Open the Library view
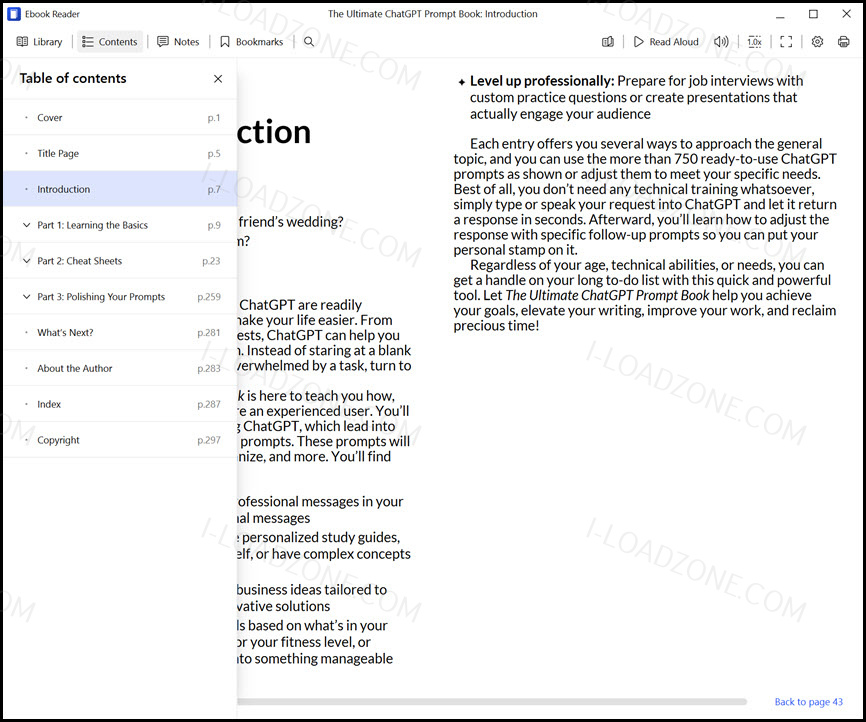866x722 pixels. (x=39, y=41)
